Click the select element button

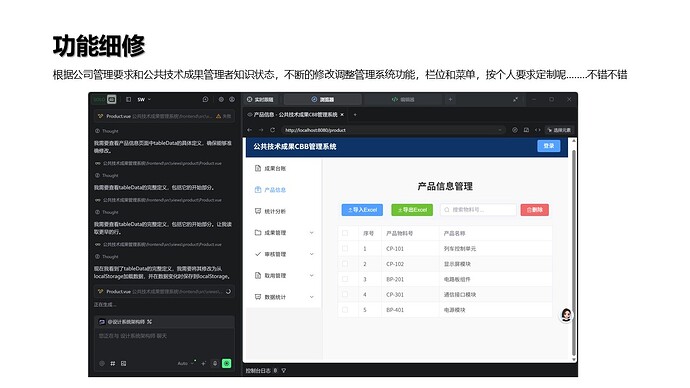(x=559, y=130)
